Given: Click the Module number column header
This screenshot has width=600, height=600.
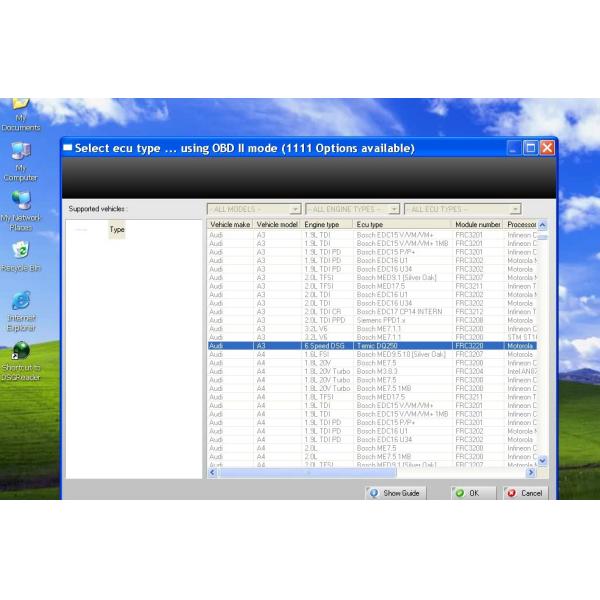Looking at the screenshot, I should pyautogui.click(x=478, y=225).
